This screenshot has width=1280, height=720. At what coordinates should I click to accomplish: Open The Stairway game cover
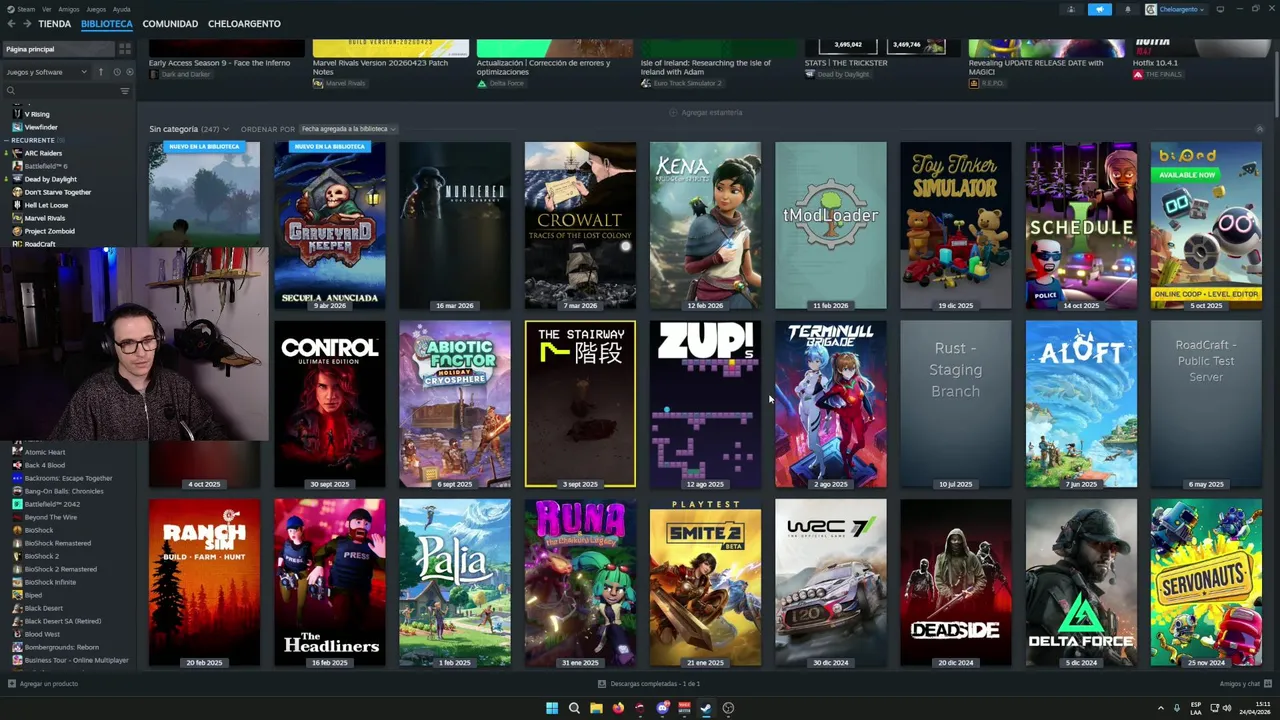click(580, 404)
